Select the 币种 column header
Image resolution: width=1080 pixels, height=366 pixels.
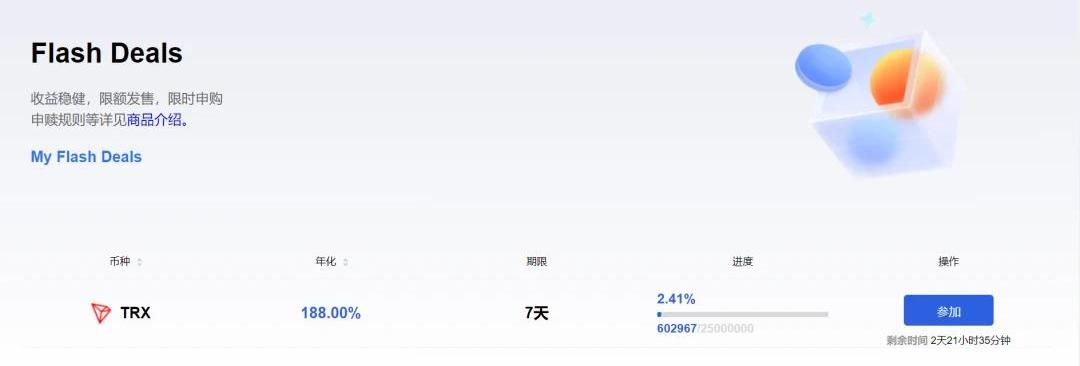(x=120, y=262)
